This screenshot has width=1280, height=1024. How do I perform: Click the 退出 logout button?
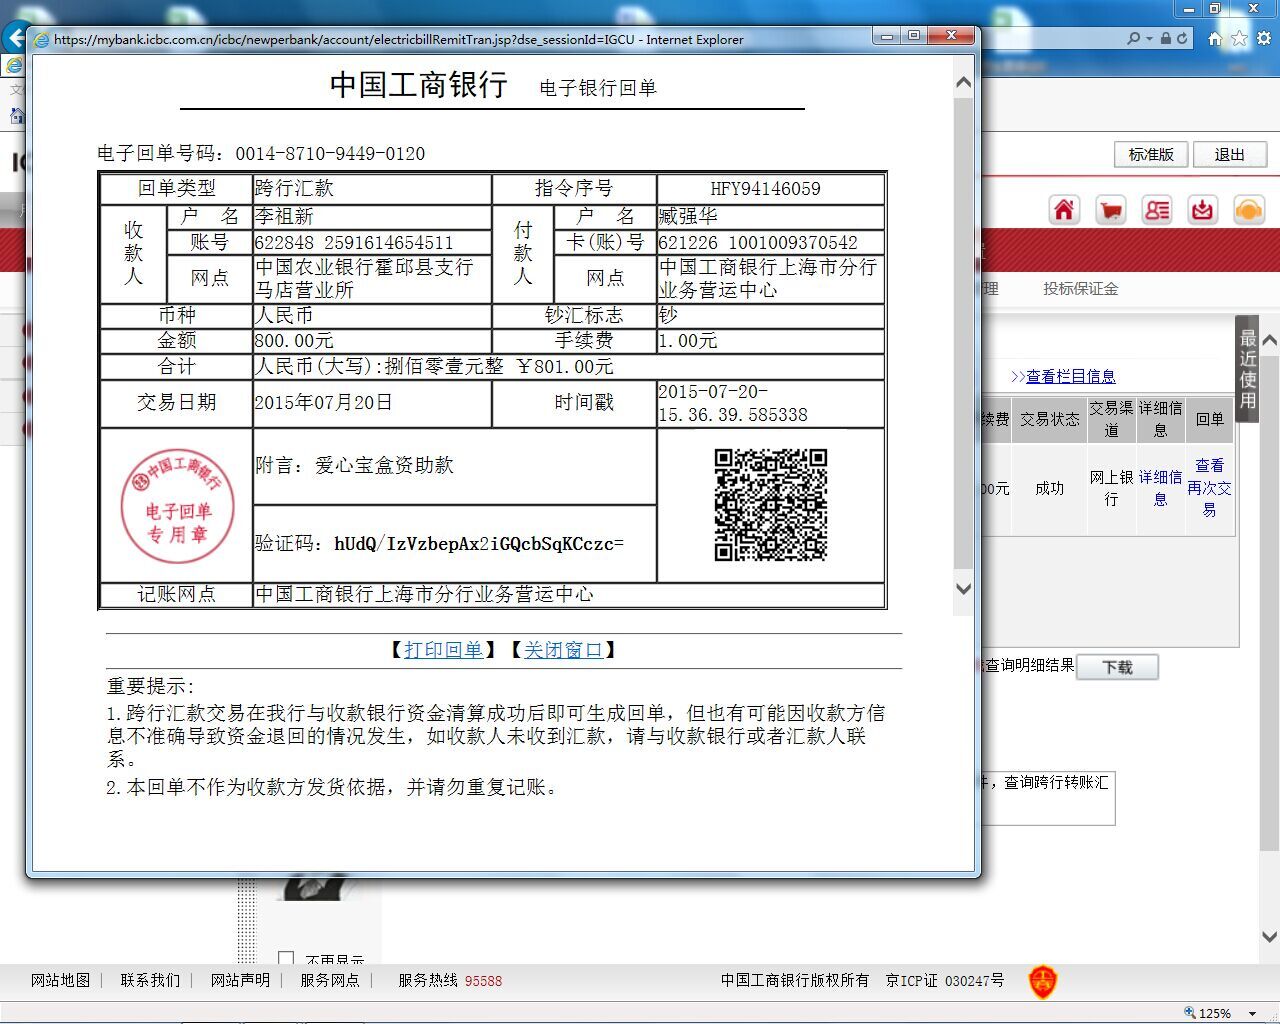tap(1230, 155)
